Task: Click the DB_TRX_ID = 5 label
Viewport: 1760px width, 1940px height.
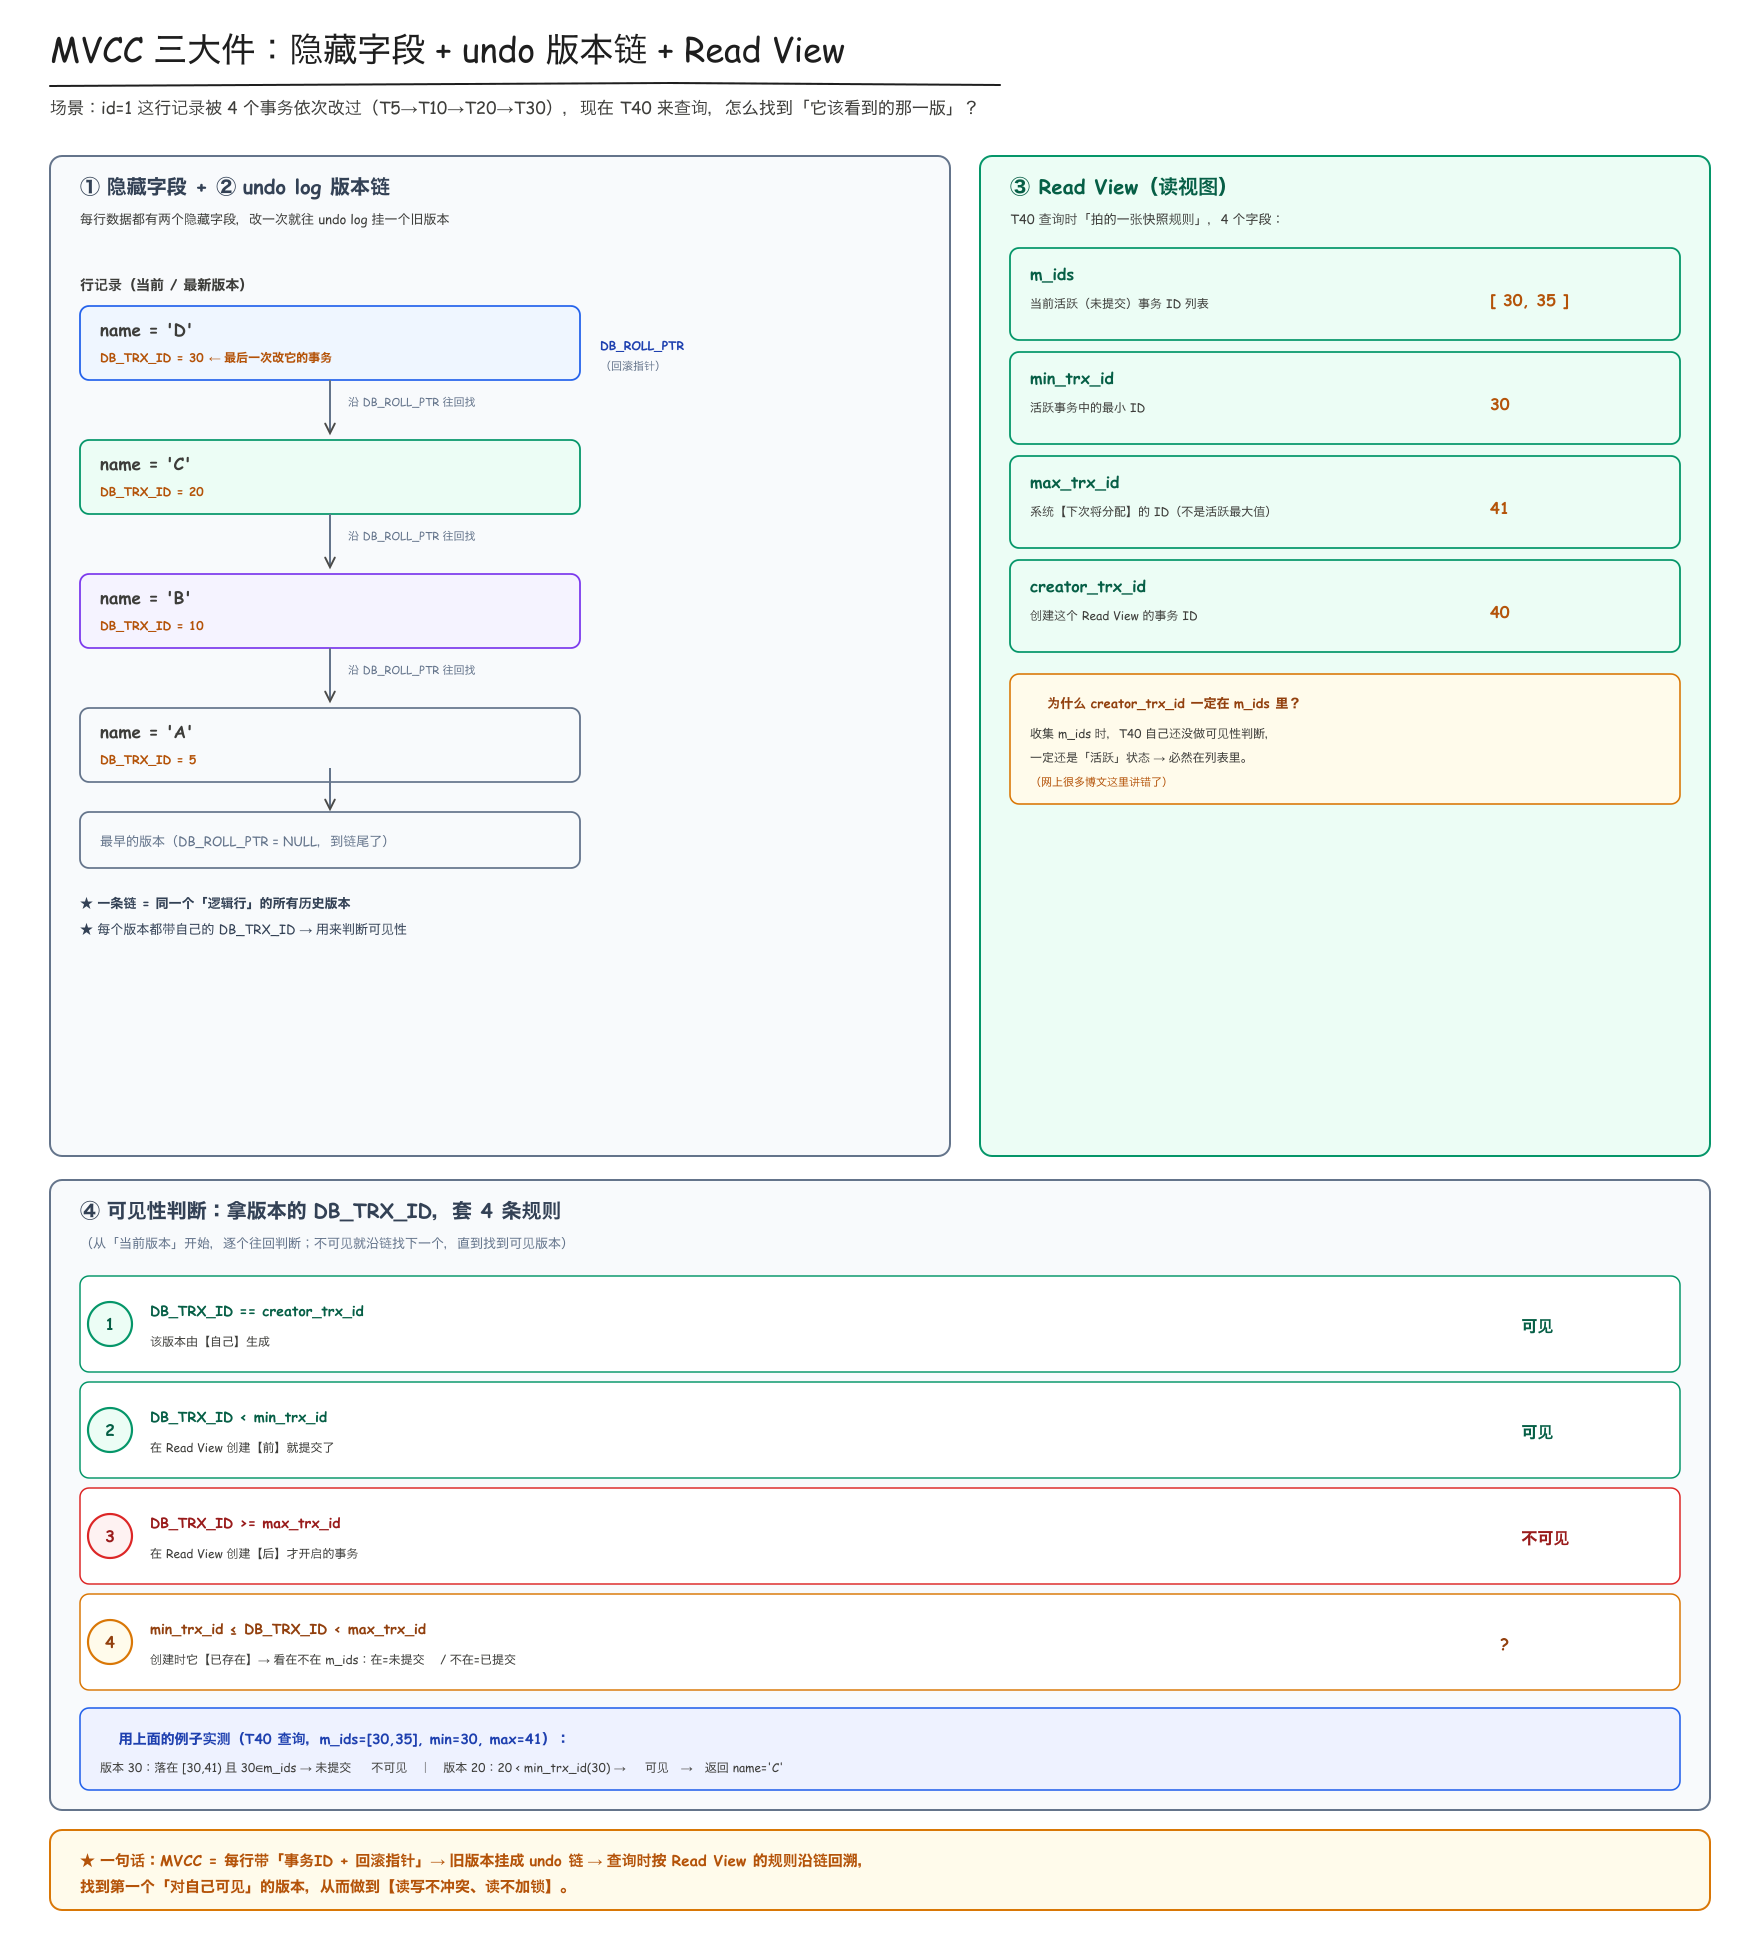Action: (x=148, y=760)
